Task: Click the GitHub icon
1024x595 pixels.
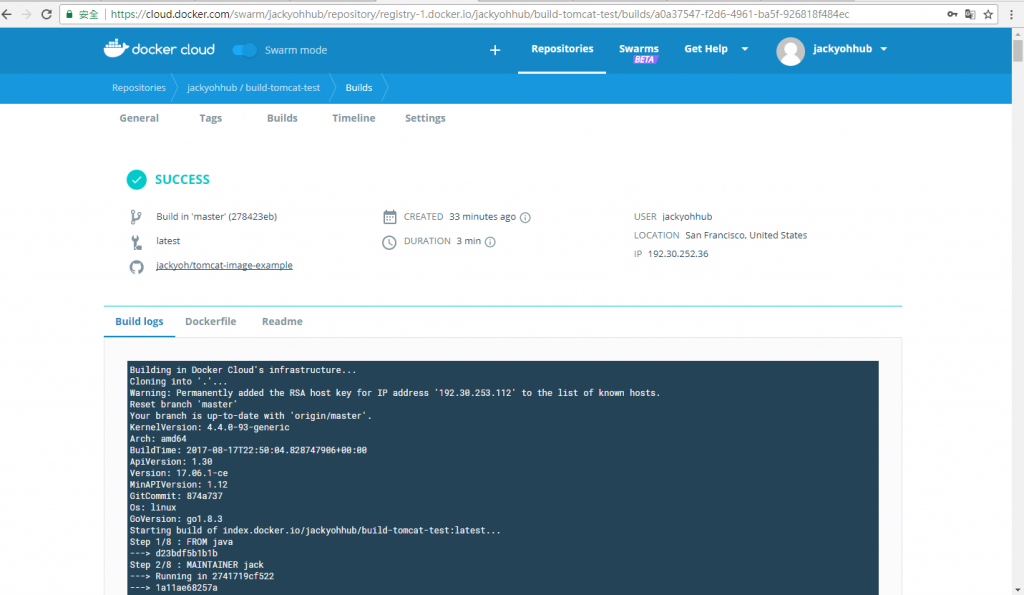Action: [136, 266]
